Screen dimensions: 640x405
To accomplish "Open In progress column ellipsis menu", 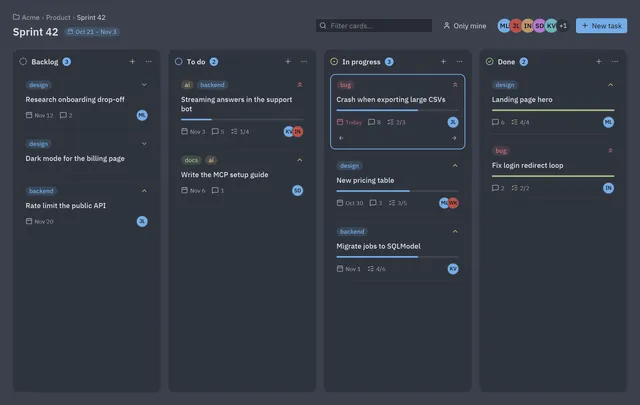I will click(x=460, y=62).
